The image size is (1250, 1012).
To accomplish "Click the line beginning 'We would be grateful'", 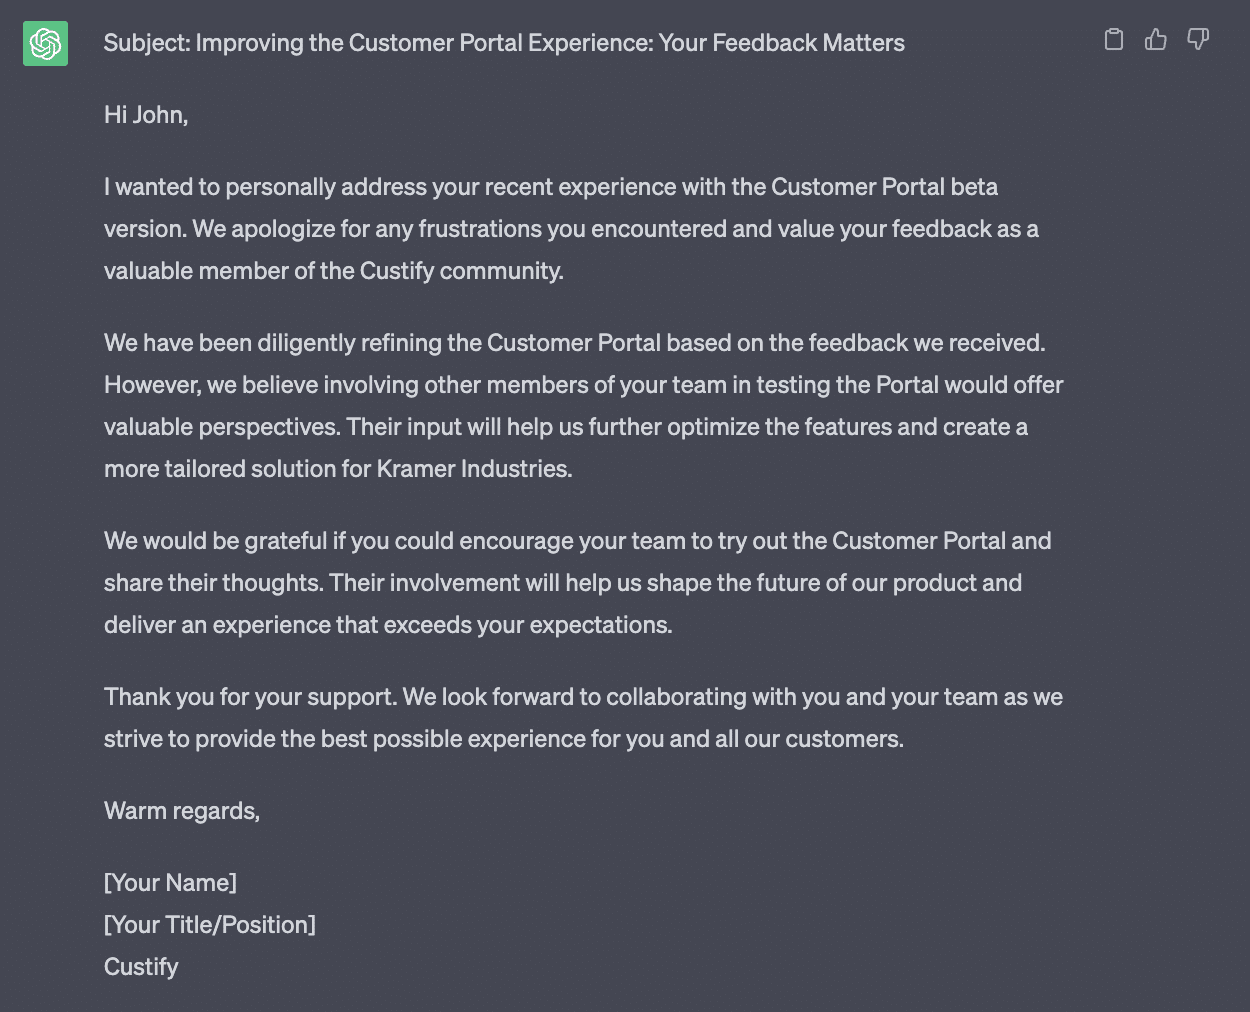I will (578, 541).
